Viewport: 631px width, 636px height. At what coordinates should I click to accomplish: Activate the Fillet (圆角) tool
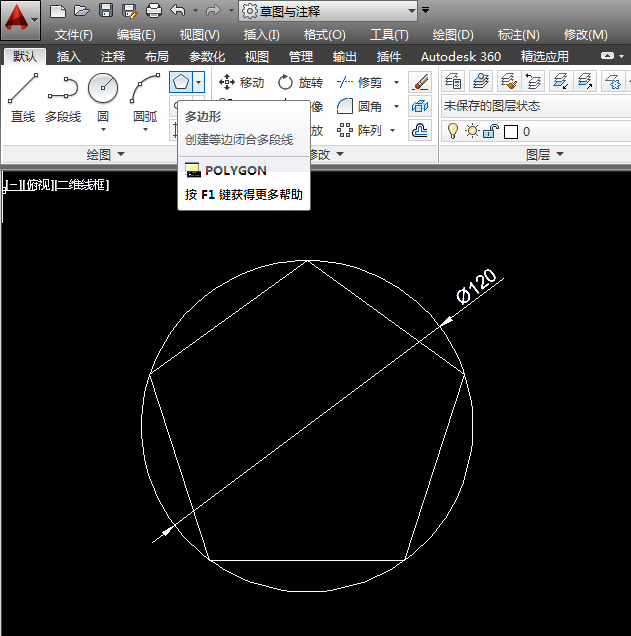coord(360,107)
